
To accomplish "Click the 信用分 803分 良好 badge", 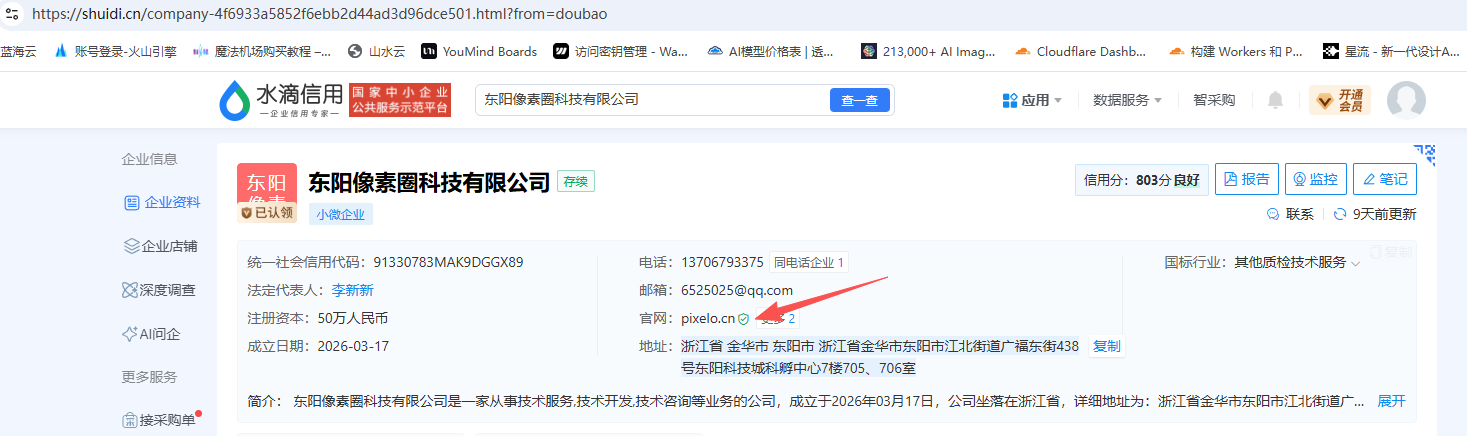I will [x=1142, y=180].
